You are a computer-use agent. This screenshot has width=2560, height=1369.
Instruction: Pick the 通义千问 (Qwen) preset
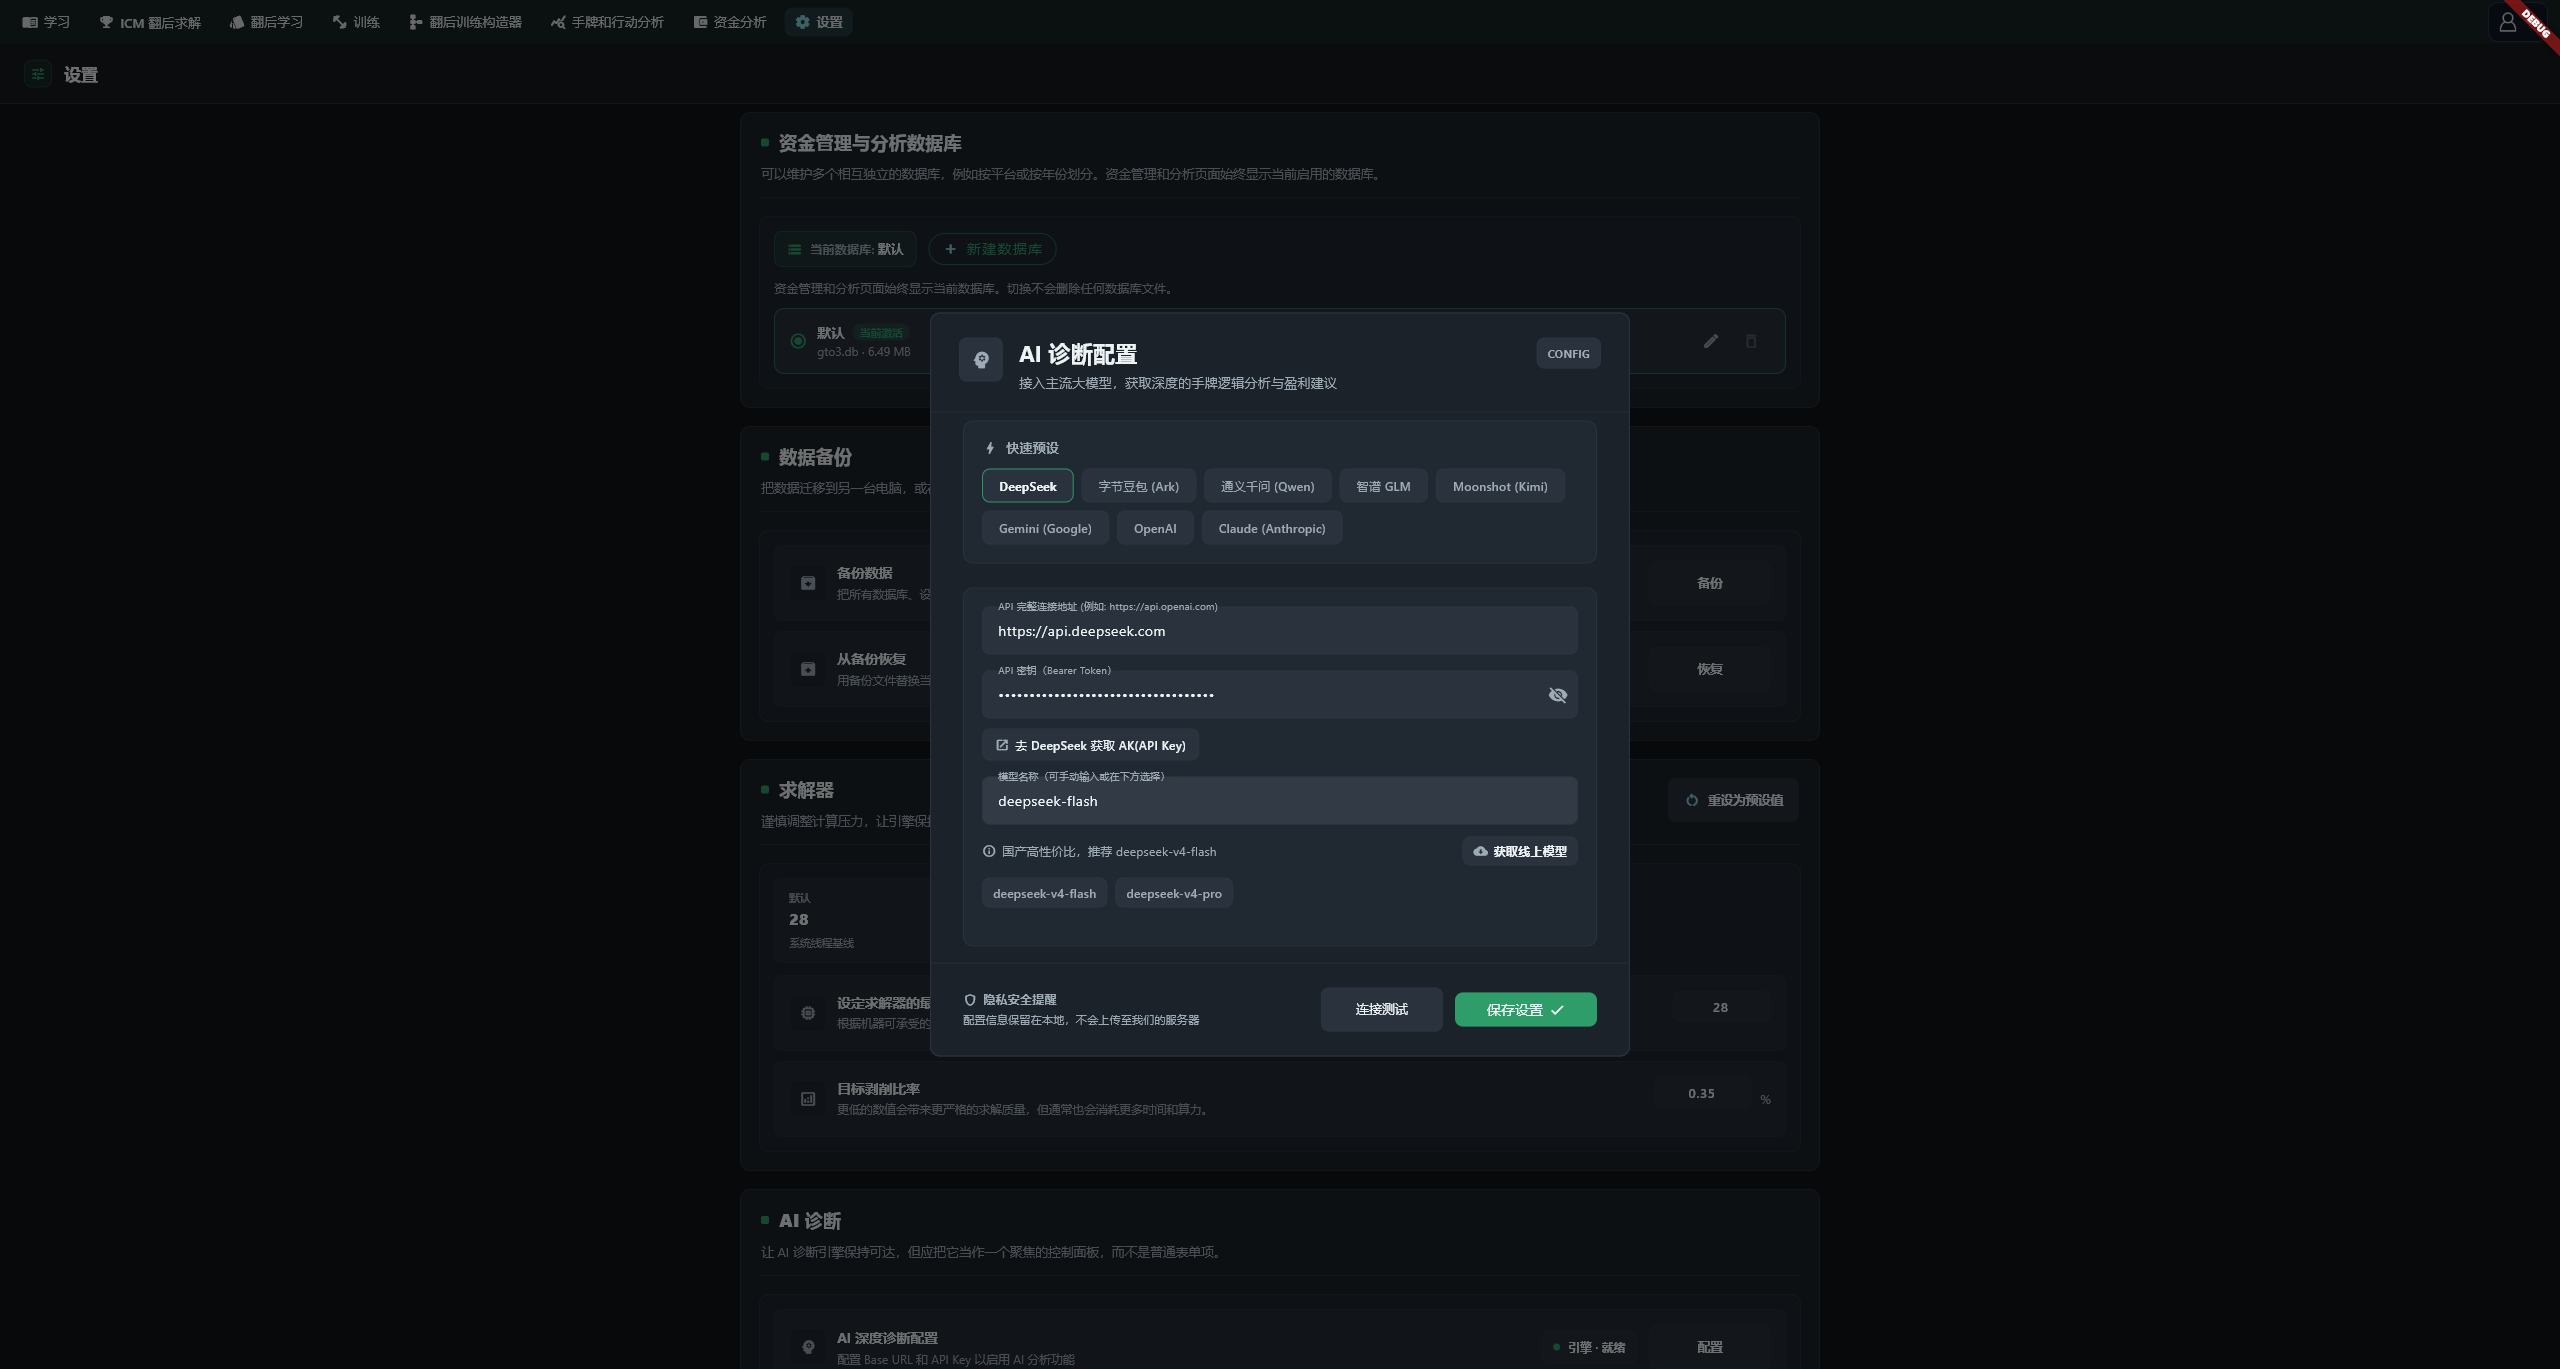click(x=1267, y=486)
